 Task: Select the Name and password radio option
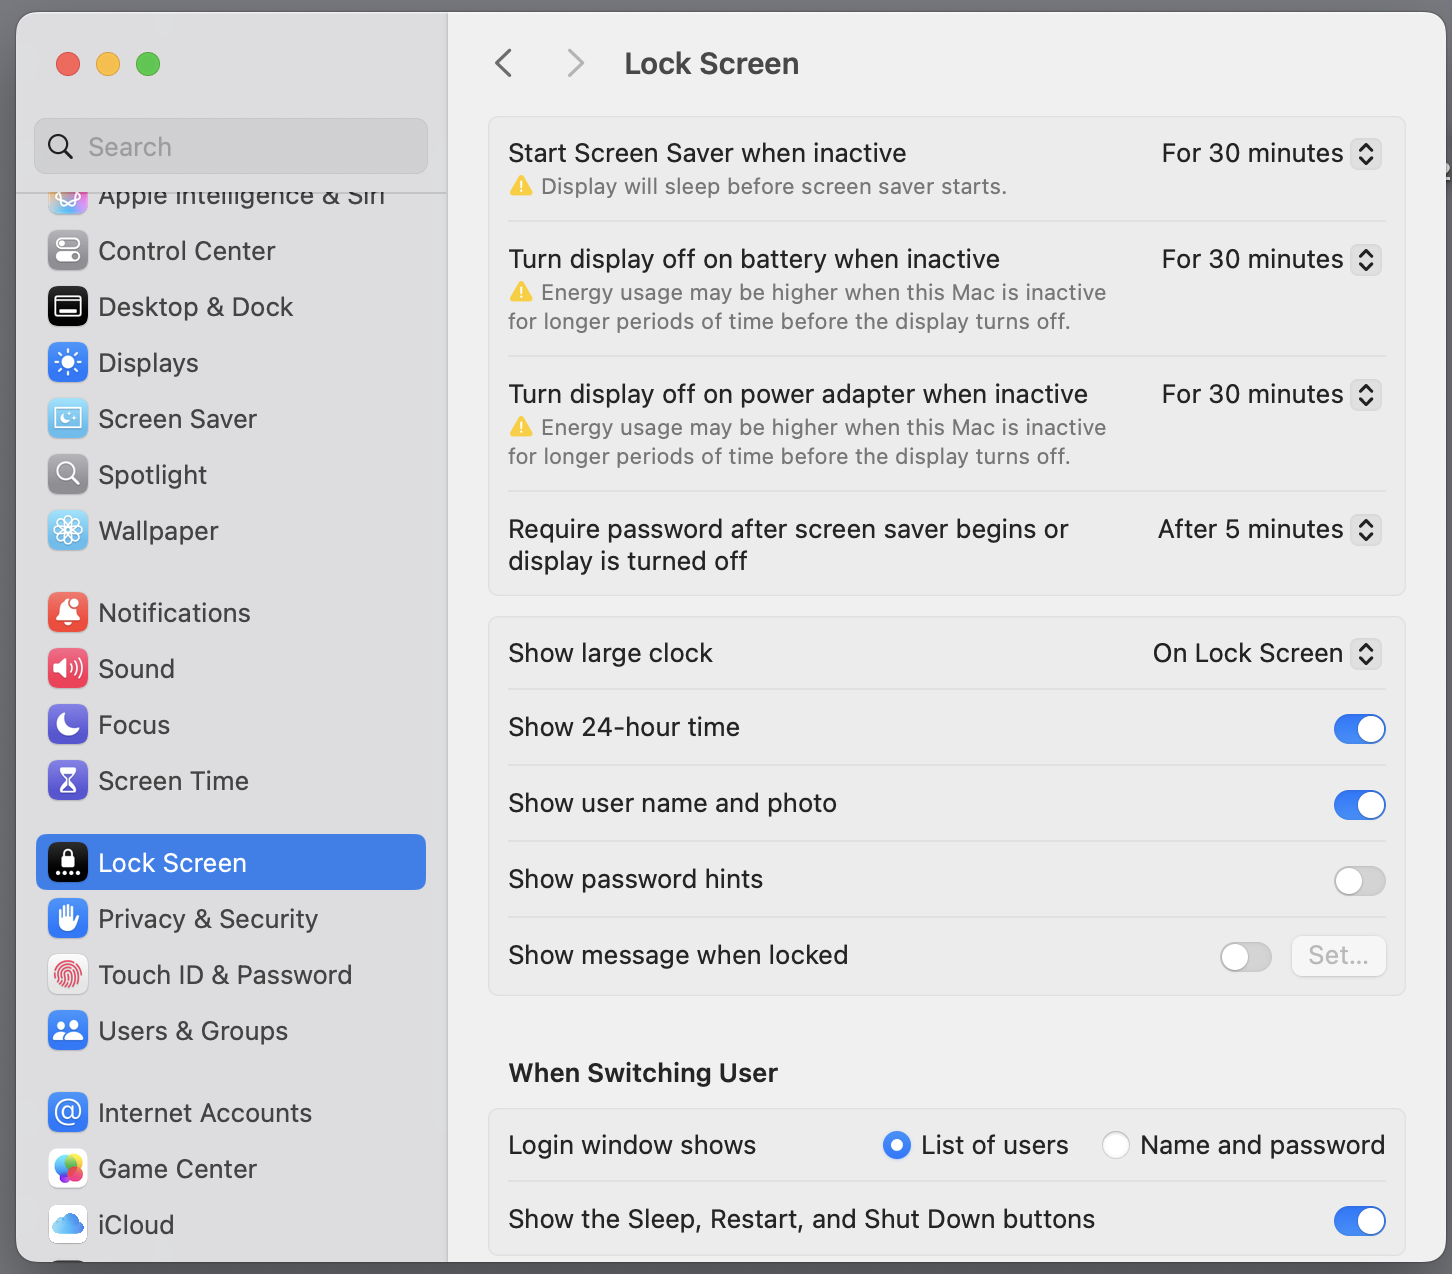(x=1116, y=1145)
